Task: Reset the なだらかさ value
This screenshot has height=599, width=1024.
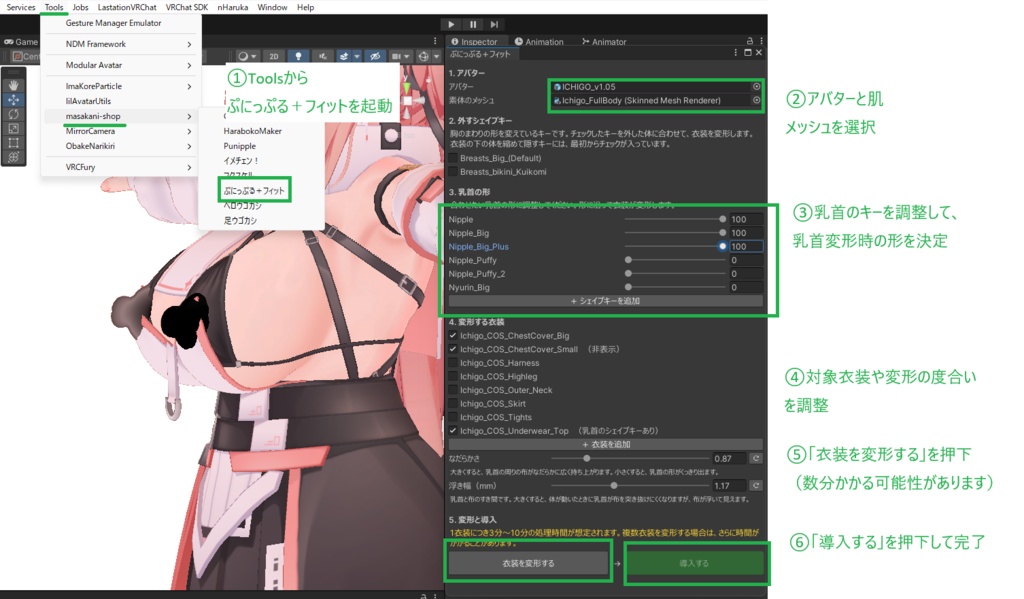Action: [x=756, y=459]
